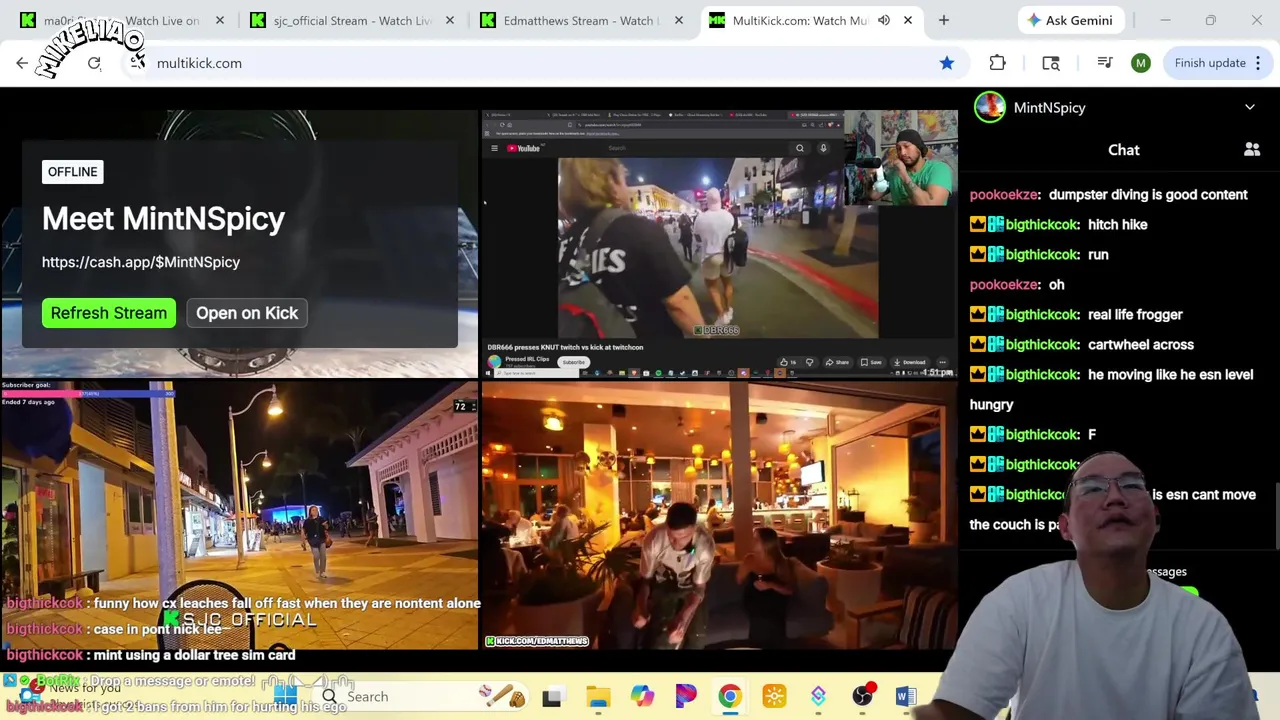This screenshot has width=1280, height=720.
Task: Expand the MintNSpicy chat selector chevron
Action: pos(1249,107)
